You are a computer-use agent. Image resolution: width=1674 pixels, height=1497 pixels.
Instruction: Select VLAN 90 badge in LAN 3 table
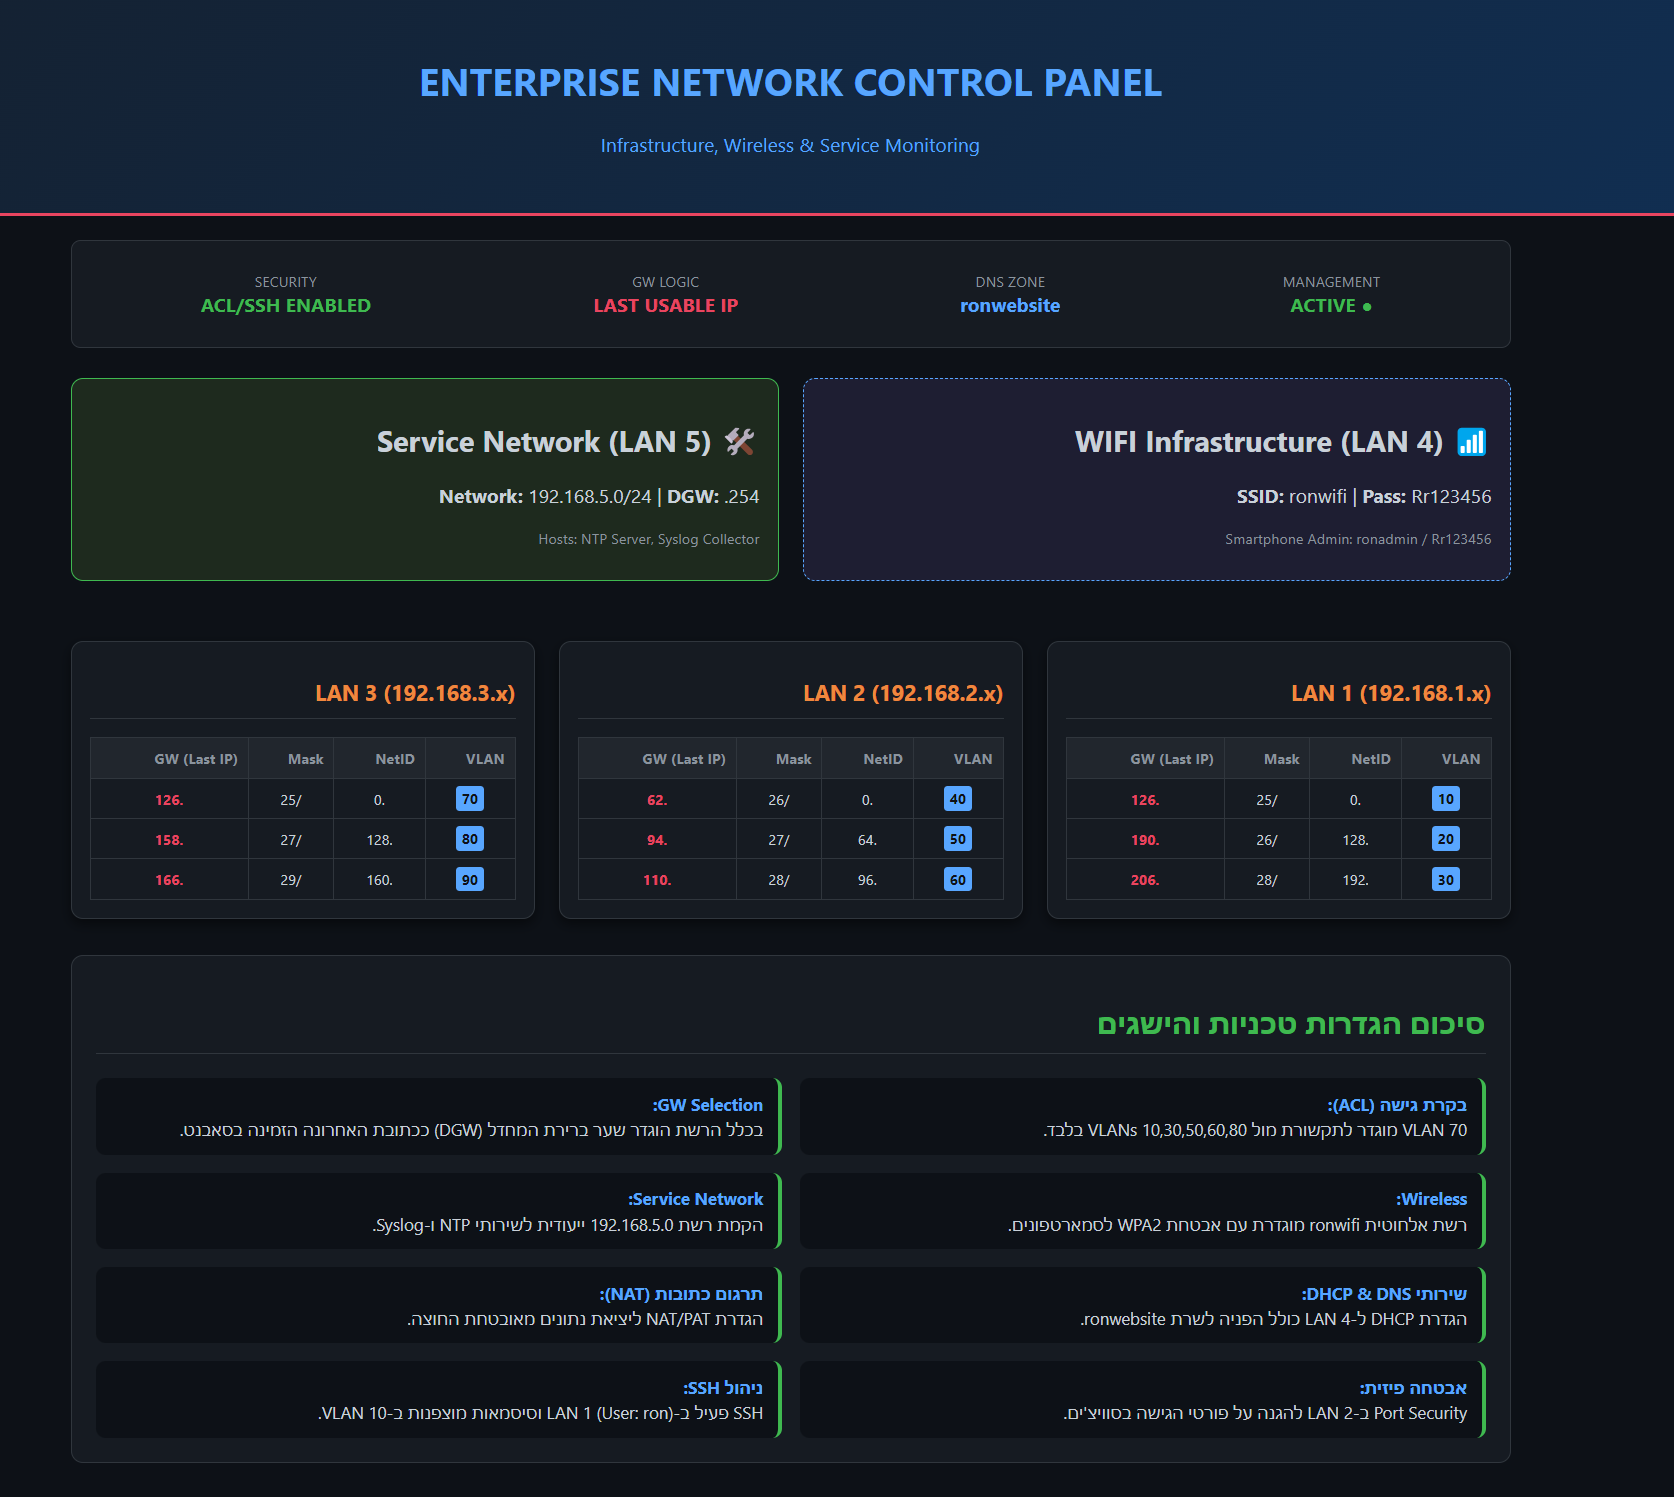click(x=470, y=879)
